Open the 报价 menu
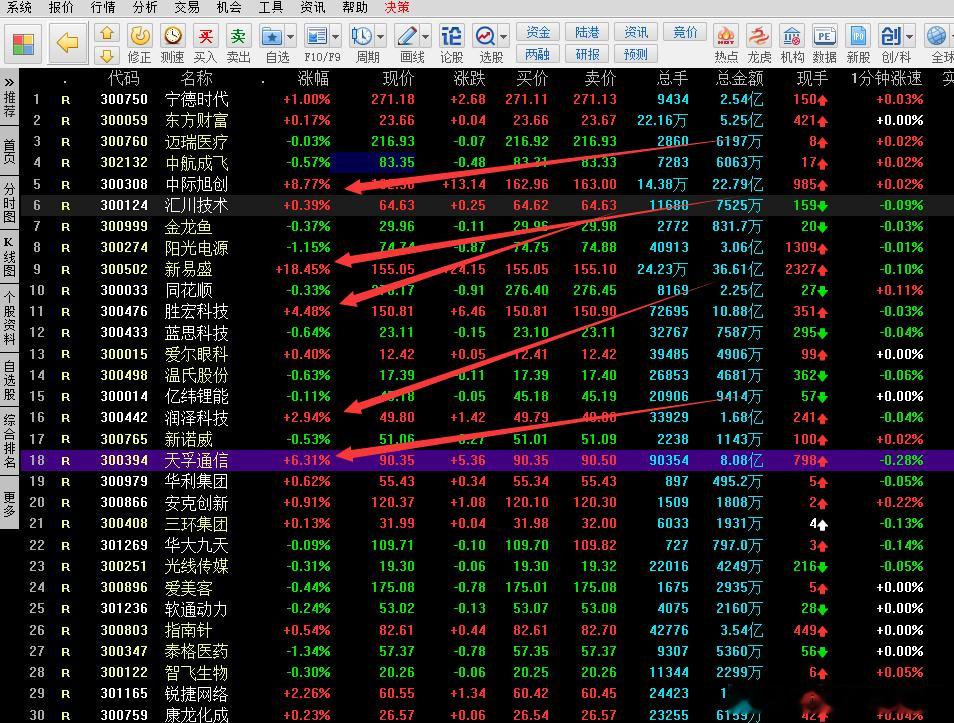 [x=60, y=7]
